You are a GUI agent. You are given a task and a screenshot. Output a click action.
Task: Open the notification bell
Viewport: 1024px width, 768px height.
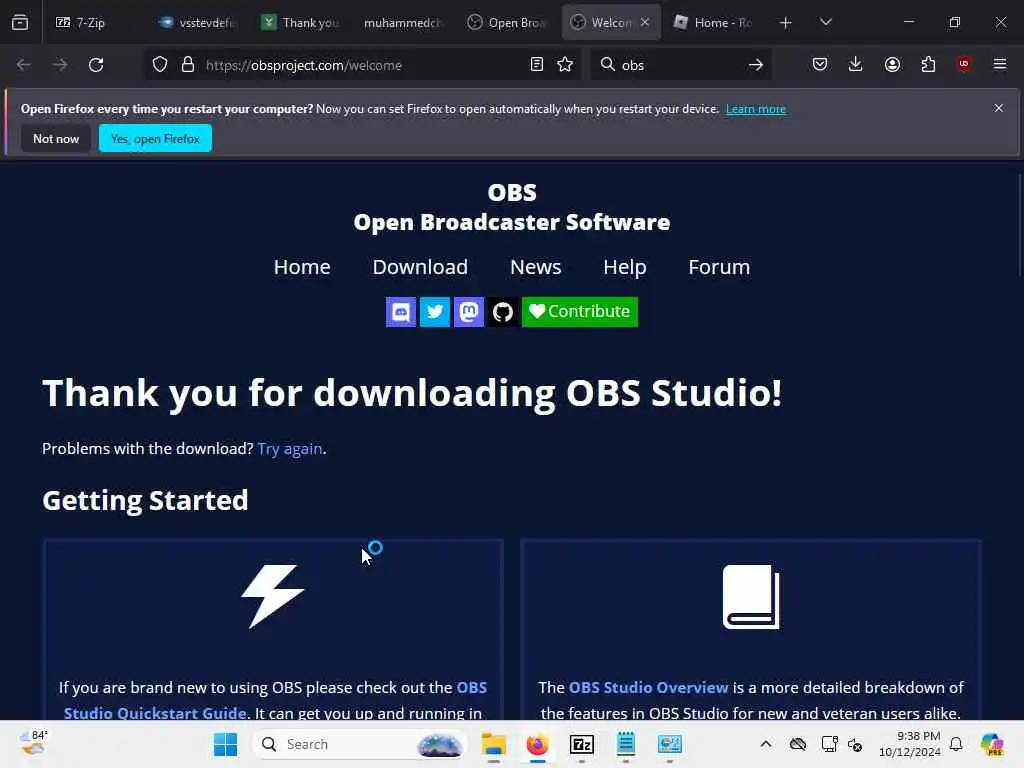956,744
